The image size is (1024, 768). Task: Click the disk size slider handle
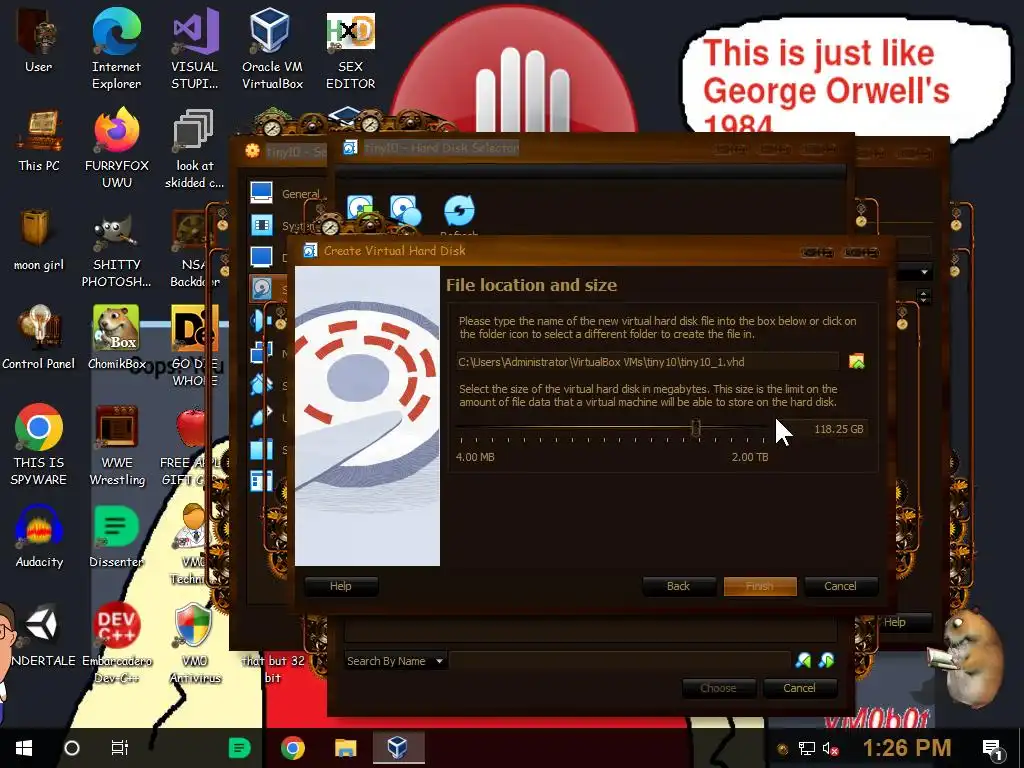[x=696, y=428]
